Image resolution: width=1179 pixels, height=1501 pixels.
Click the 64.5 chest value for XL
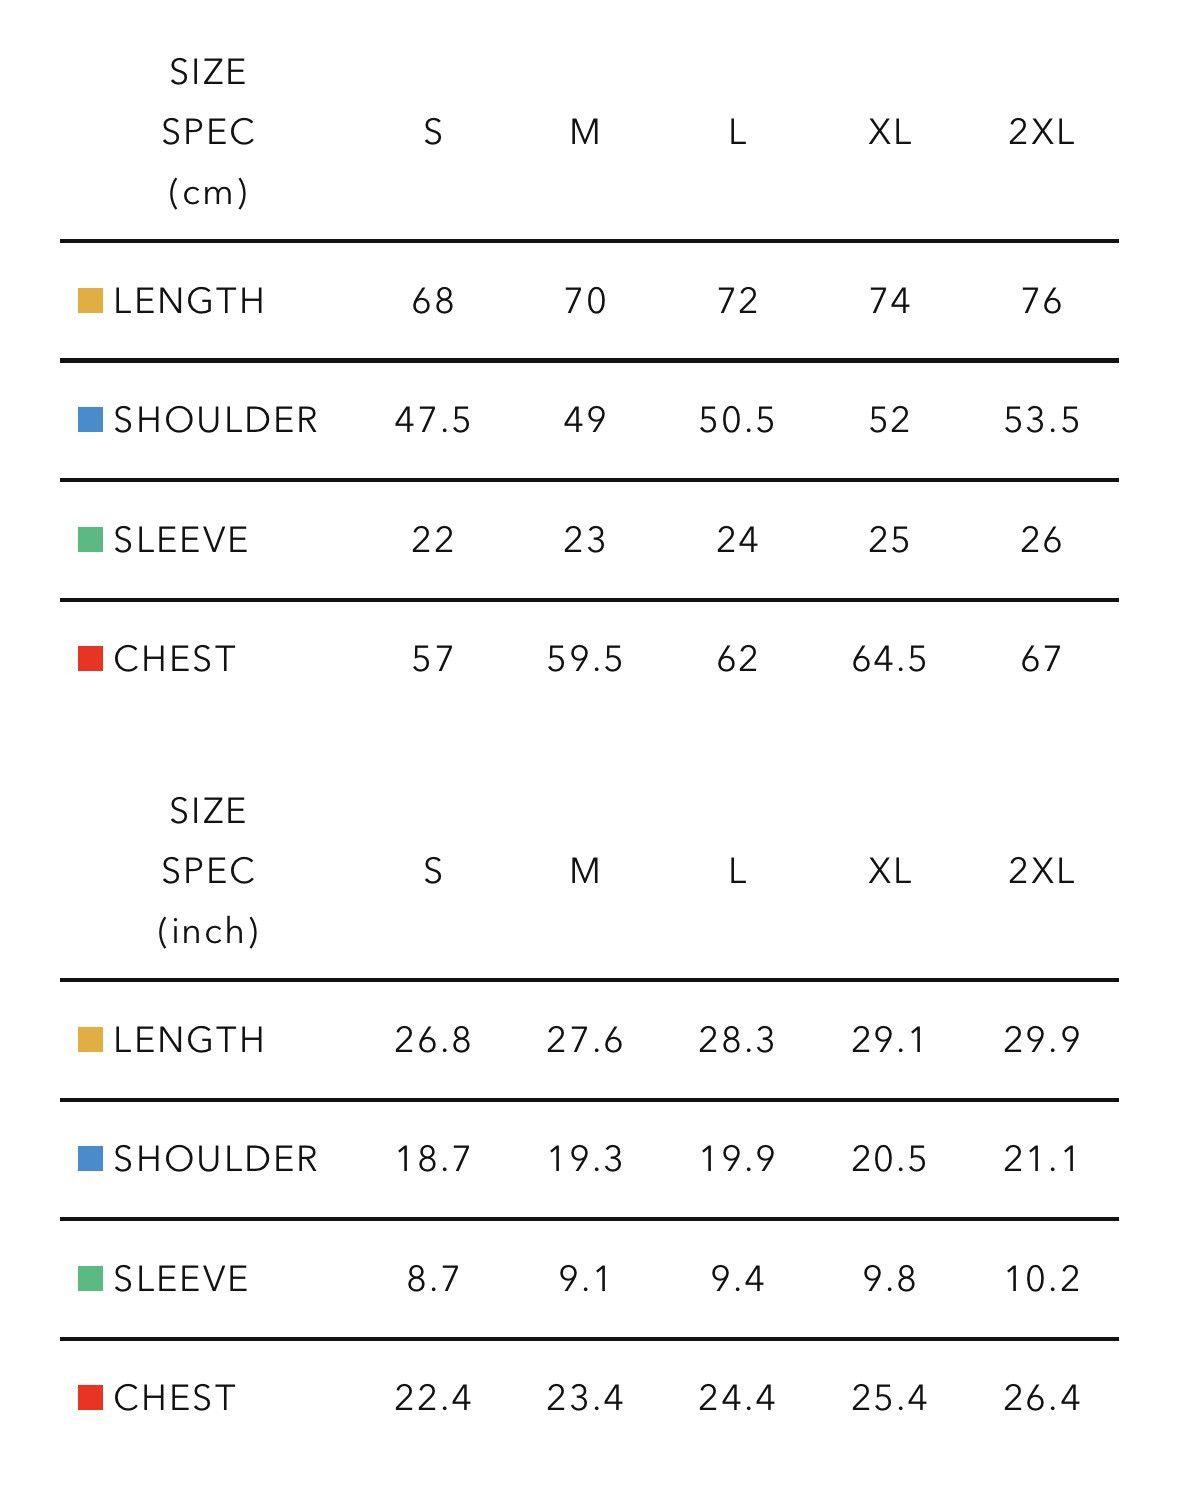point(889,659)
